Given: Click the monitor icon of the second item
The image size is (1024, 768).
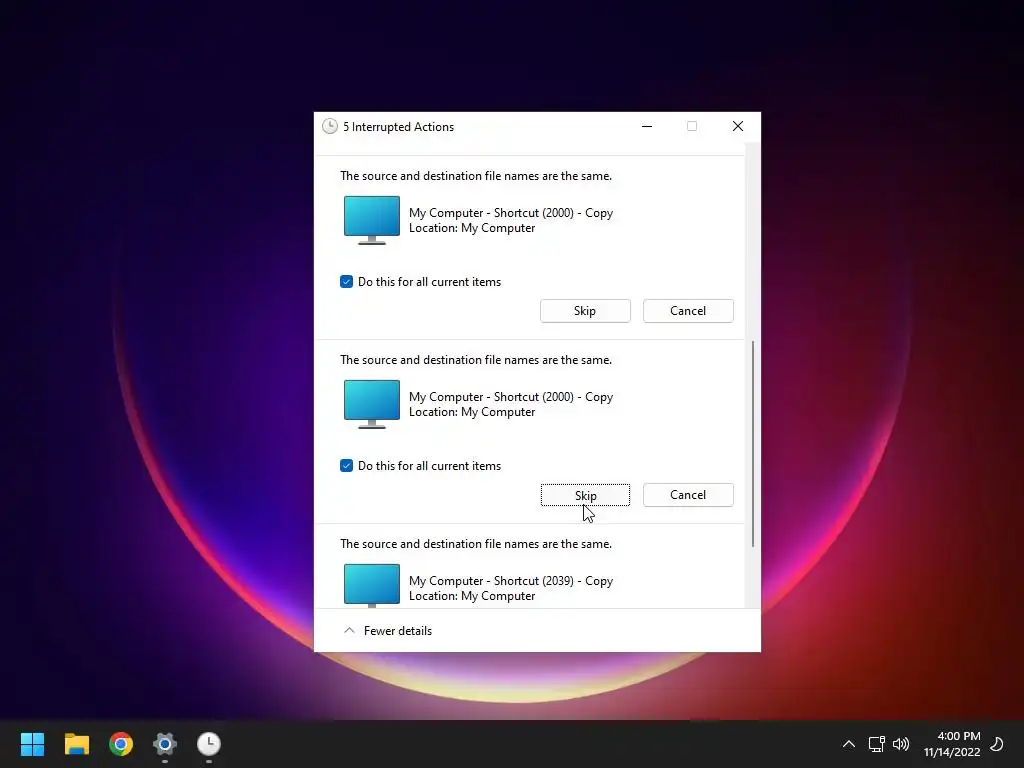Looking at the screenshot, I should (x=372, y=404).
